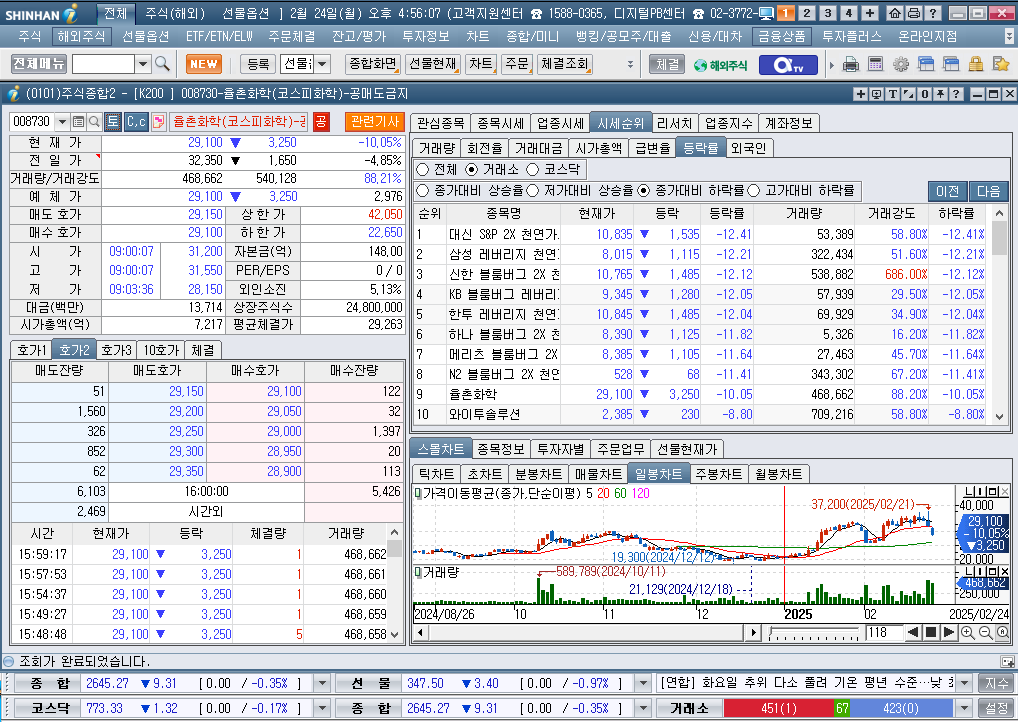Open the 해외주식 menu item
This screenshot has width=1018, height=722.
[x=81, y=36]
